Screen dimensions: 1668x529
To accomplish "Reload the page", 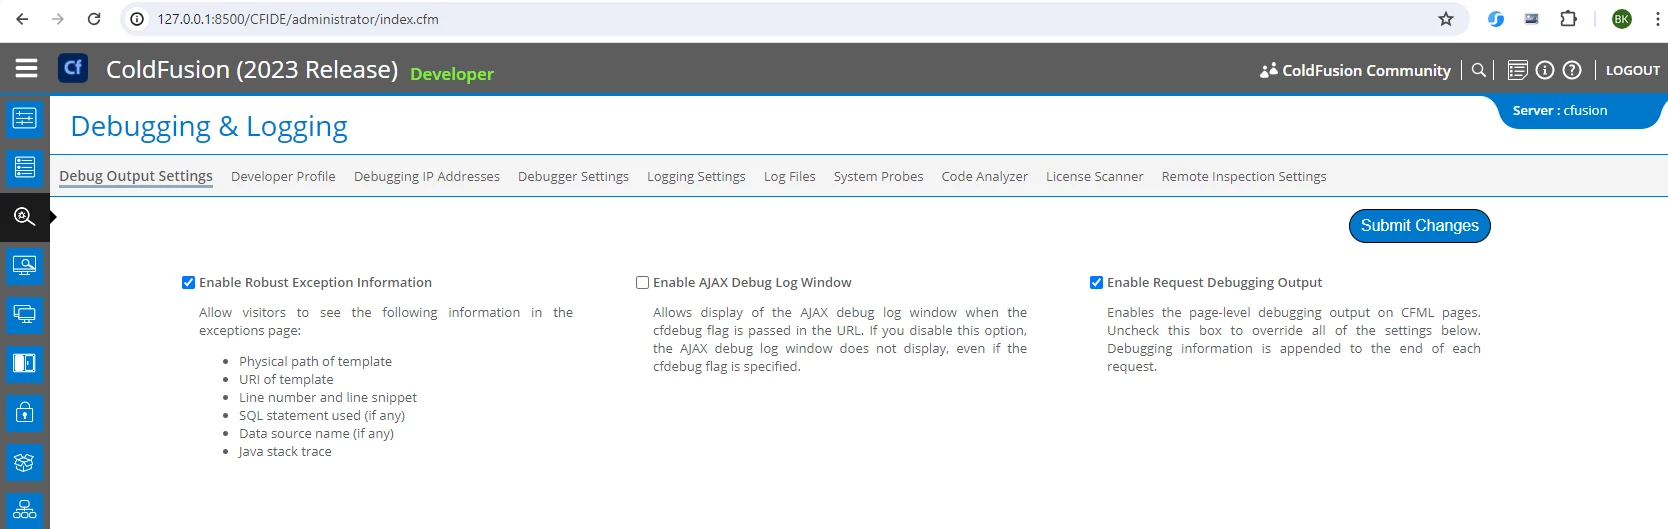I will [x=94, y=19].
